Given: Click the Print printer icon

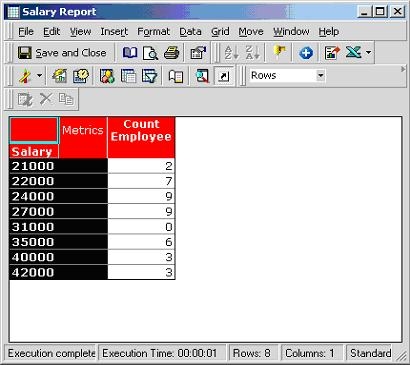Looking at the screenshot, I should (171, 53).
